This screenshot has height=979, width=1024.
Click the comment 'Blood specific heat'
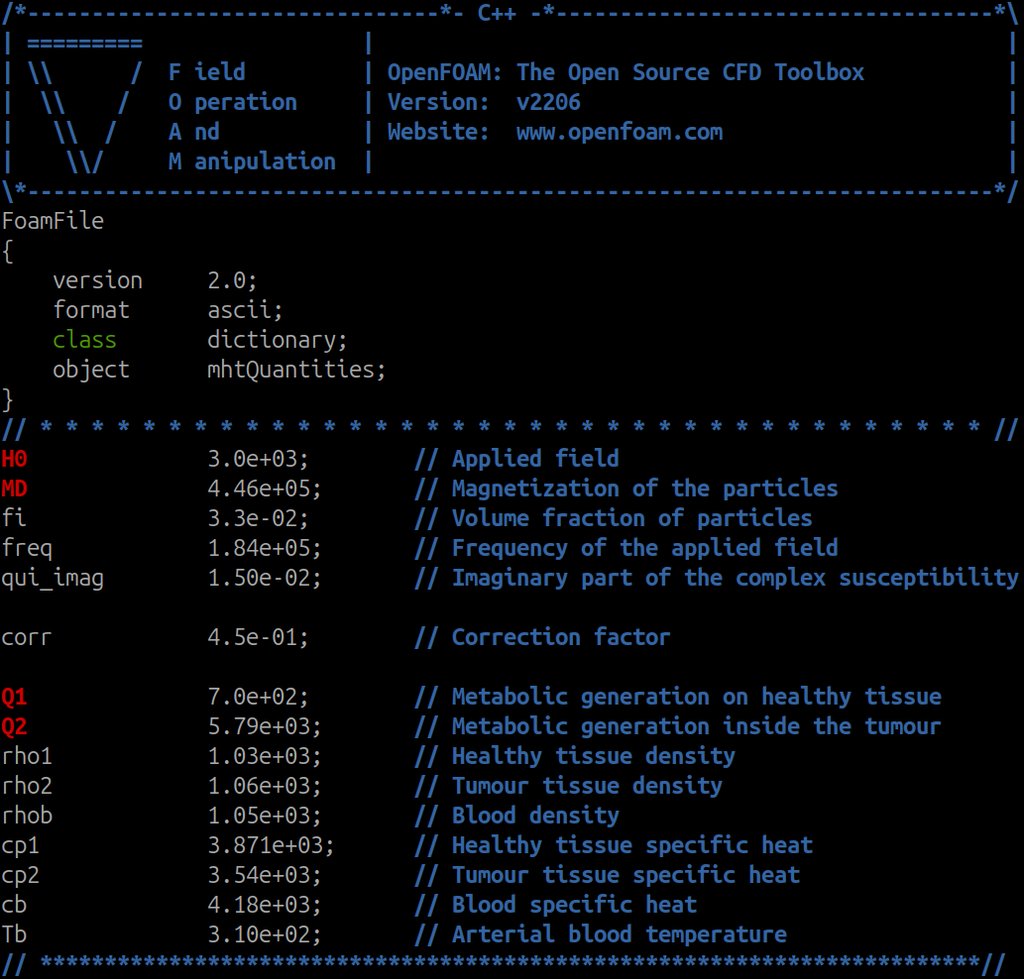tap(574, 905)
